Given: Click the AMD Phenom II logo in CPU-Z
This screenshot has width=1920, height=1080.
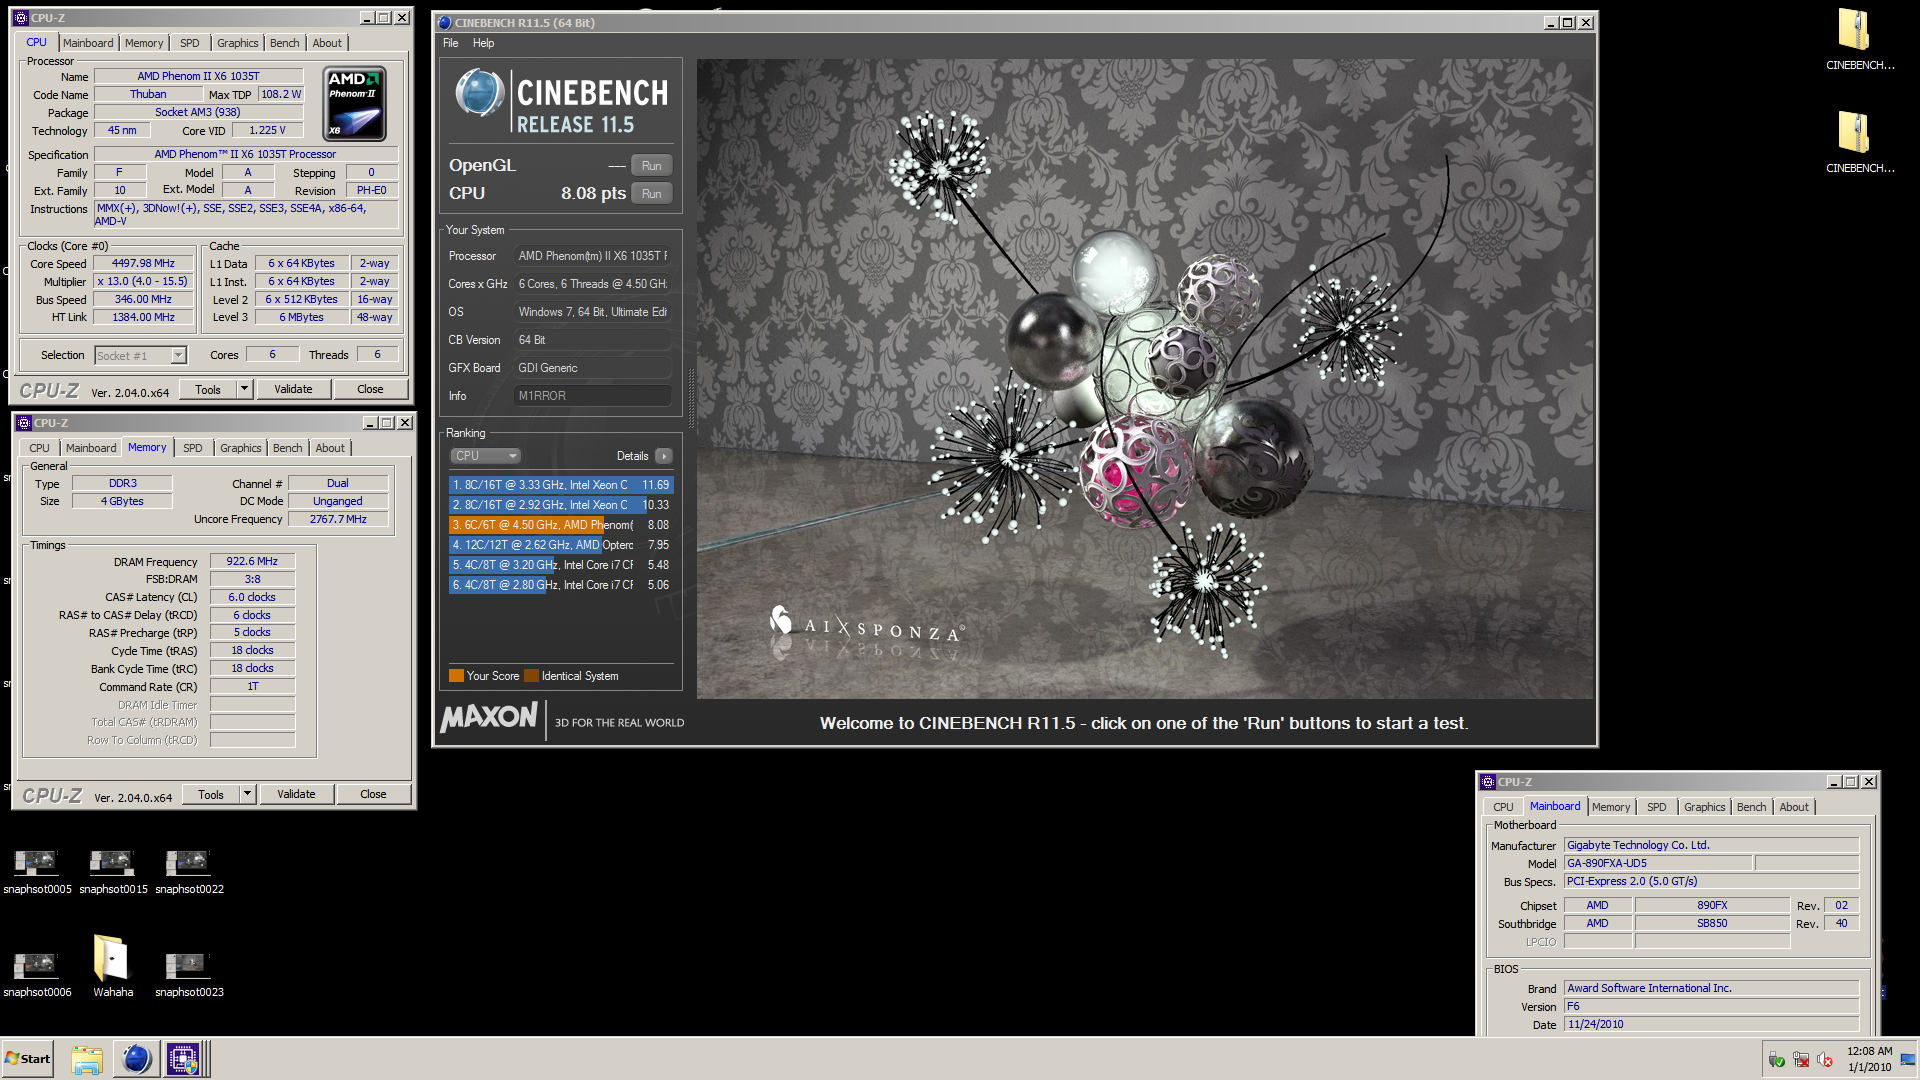Looking at the screenshot, I should click(355, 103).
